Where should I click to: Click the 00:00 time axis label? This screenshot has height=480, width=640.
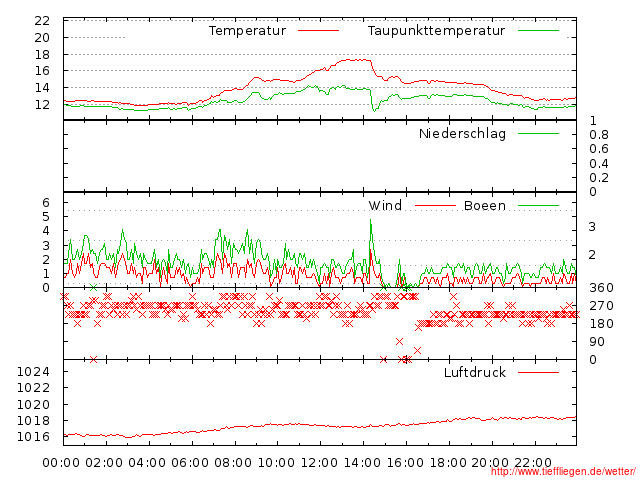pyautogui.click(x=61, y=463)
